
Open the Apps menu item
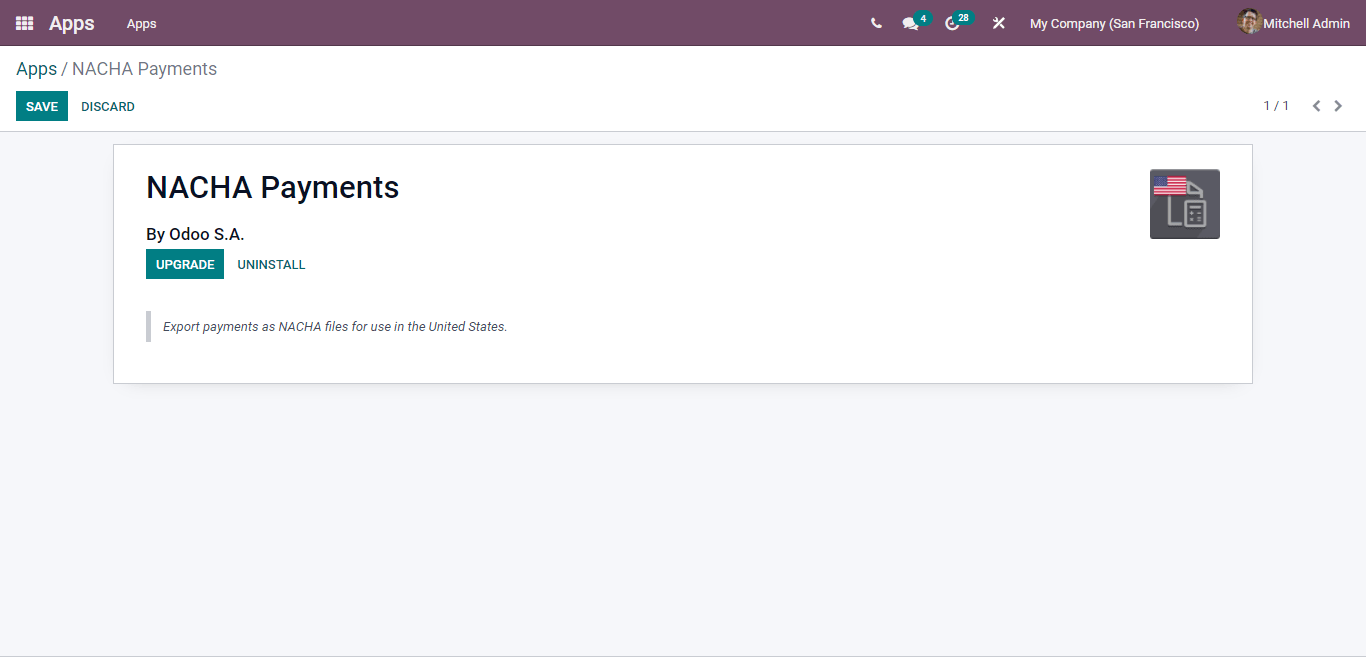click(141, 23)
